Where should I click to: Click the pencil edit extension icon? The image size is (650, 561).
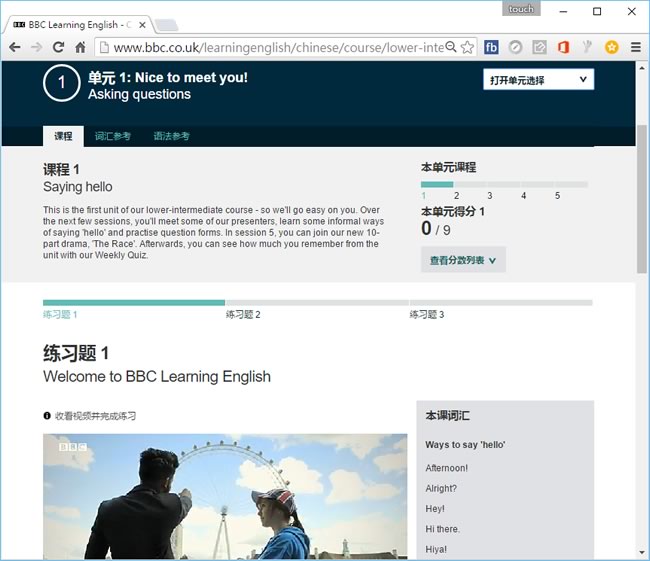click(539, 47)
